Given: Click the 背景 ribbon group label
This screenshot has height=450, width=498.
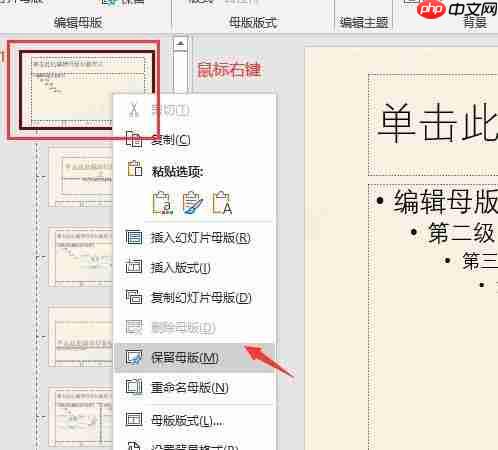Looking at the screenshot, I should pos(475,23).
